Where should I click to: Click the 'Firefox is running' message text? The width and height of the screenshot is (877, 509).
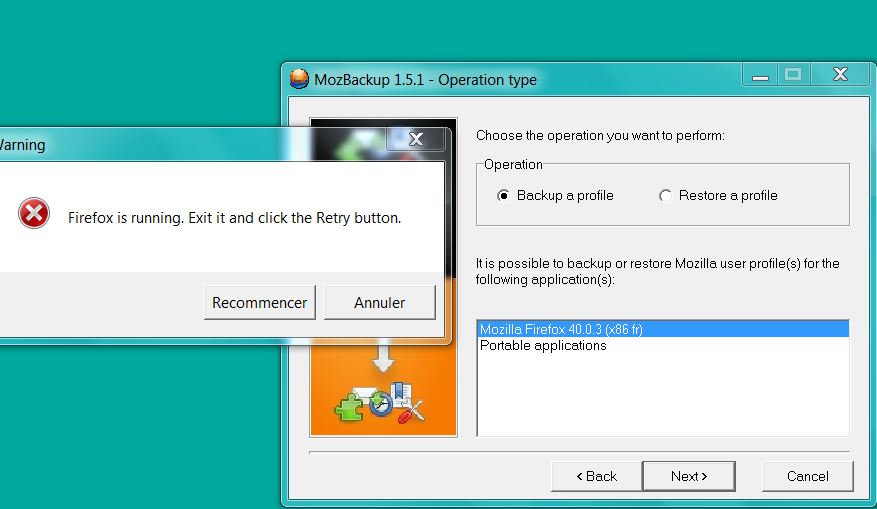point(234,218)
